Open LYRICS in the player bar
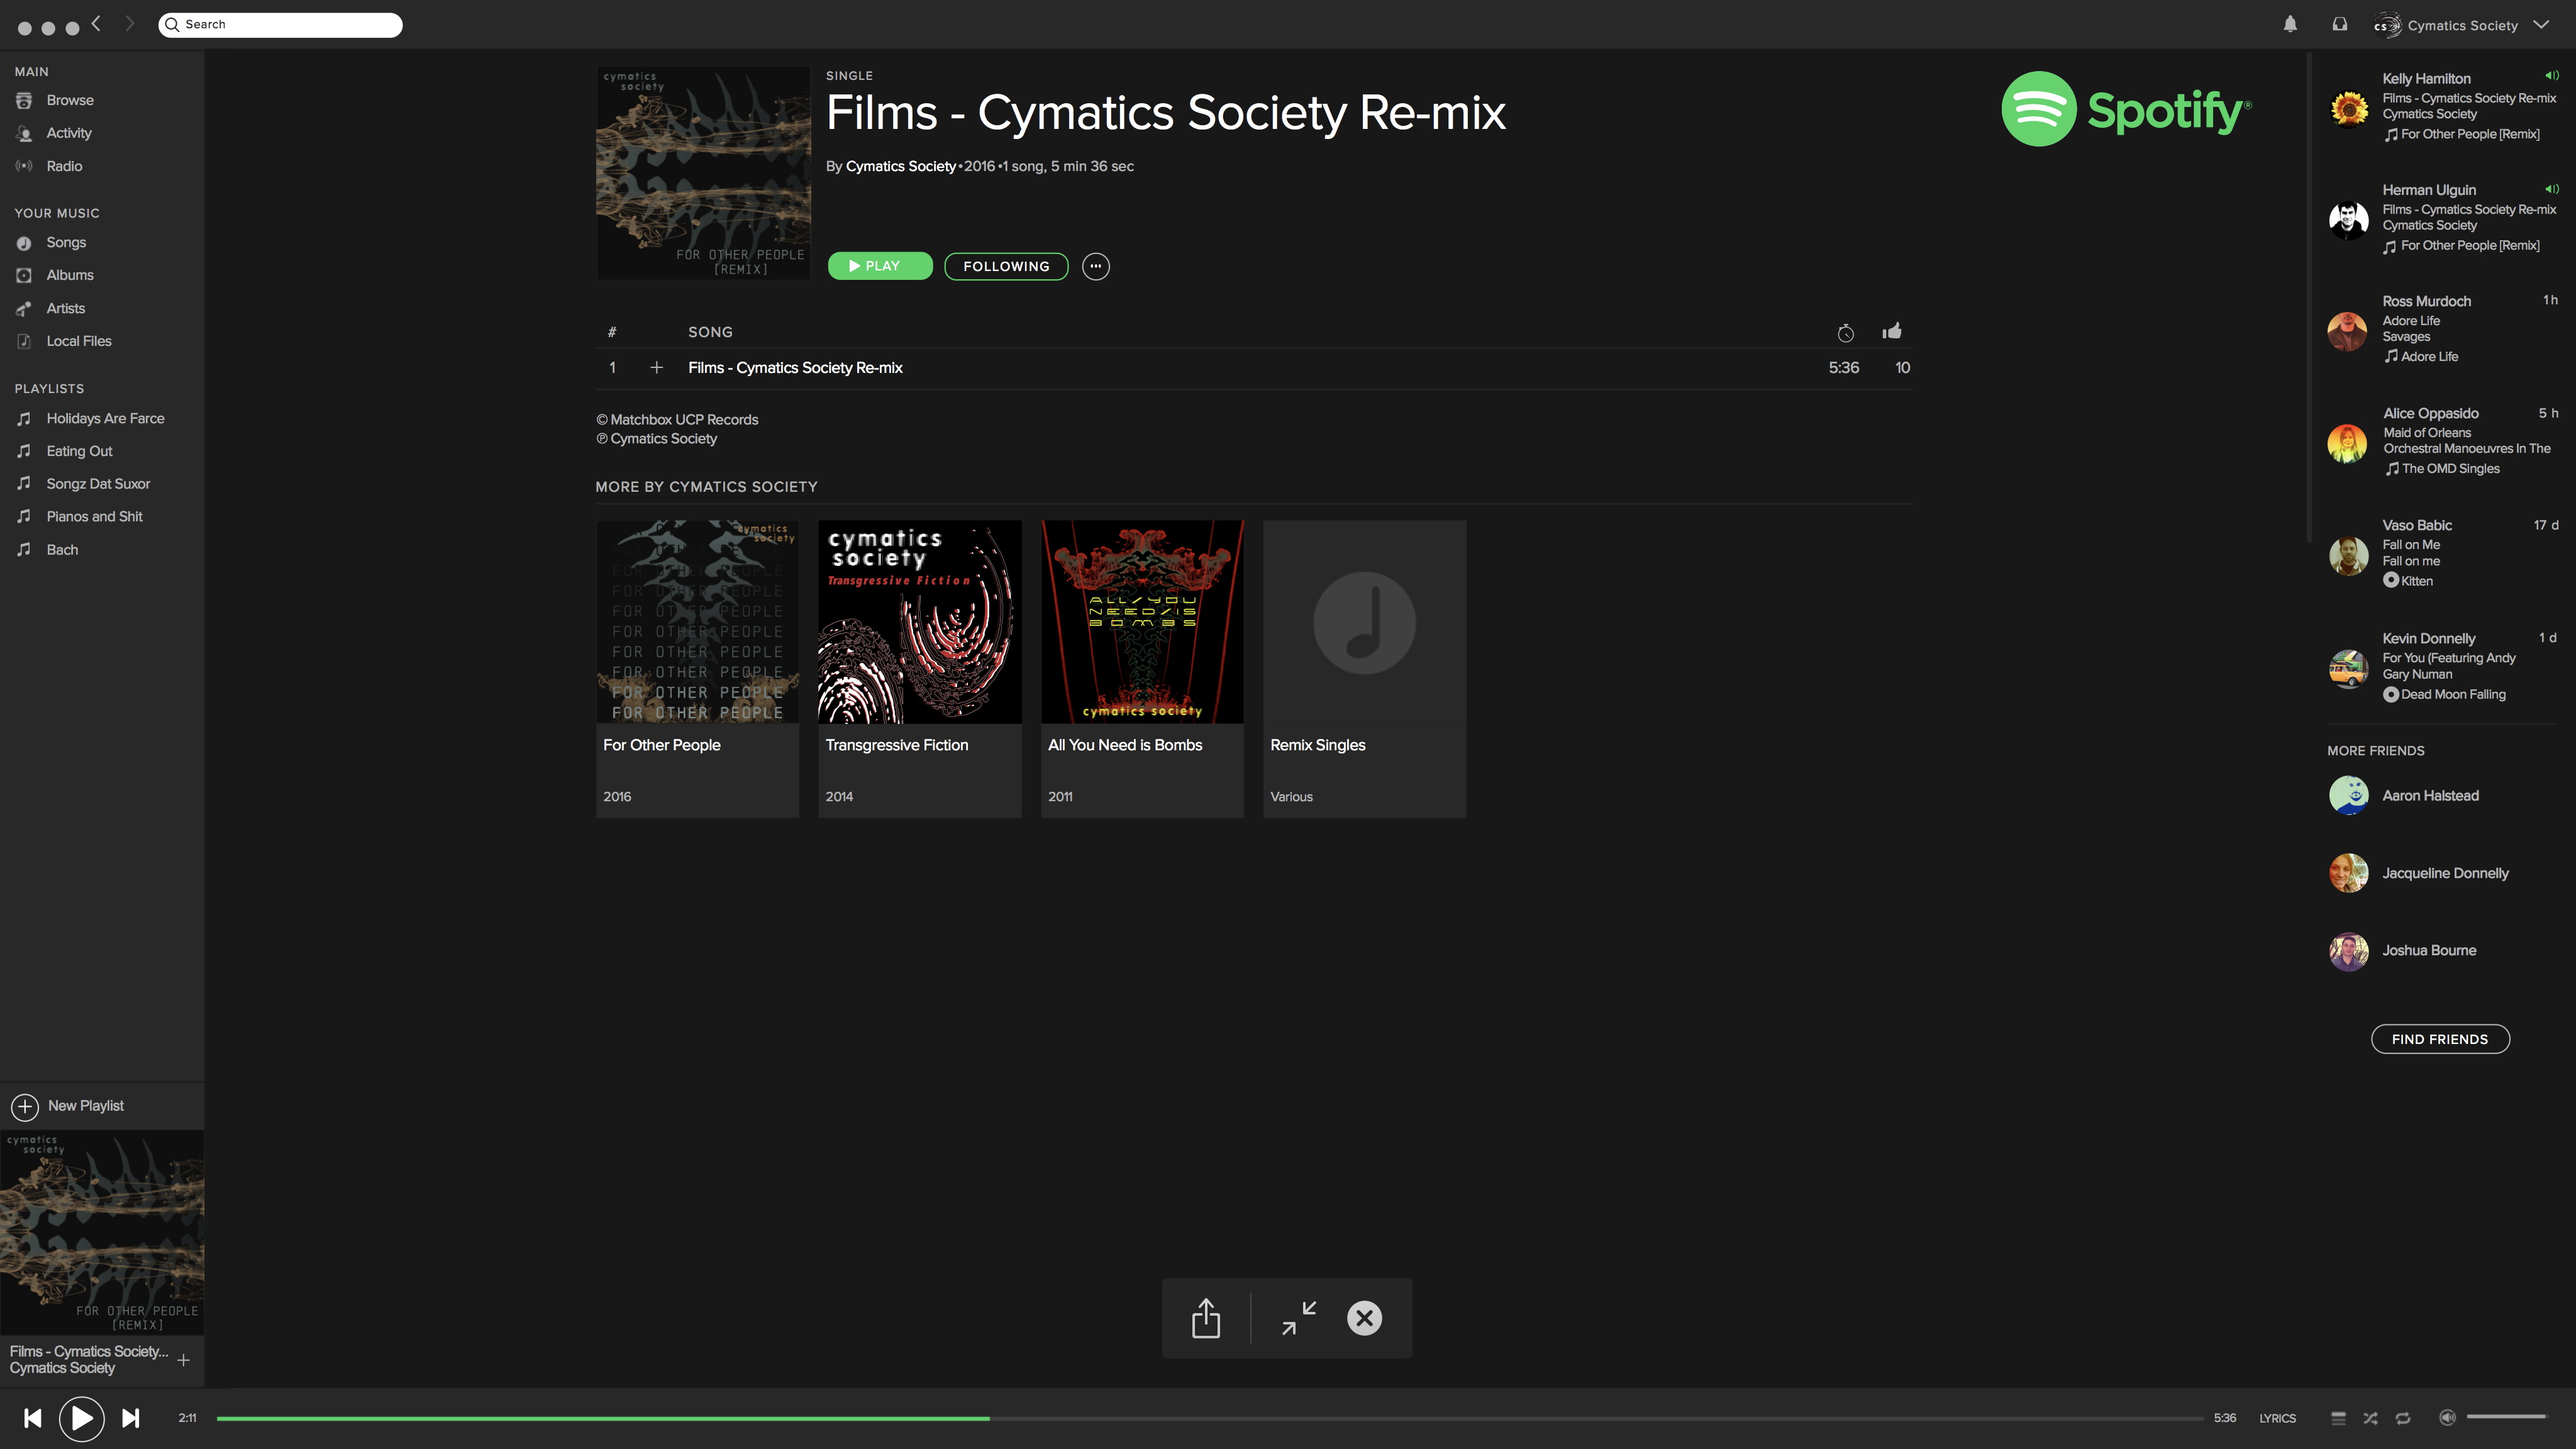The image size is (2576, 1449). (x=2277, y=1418)
